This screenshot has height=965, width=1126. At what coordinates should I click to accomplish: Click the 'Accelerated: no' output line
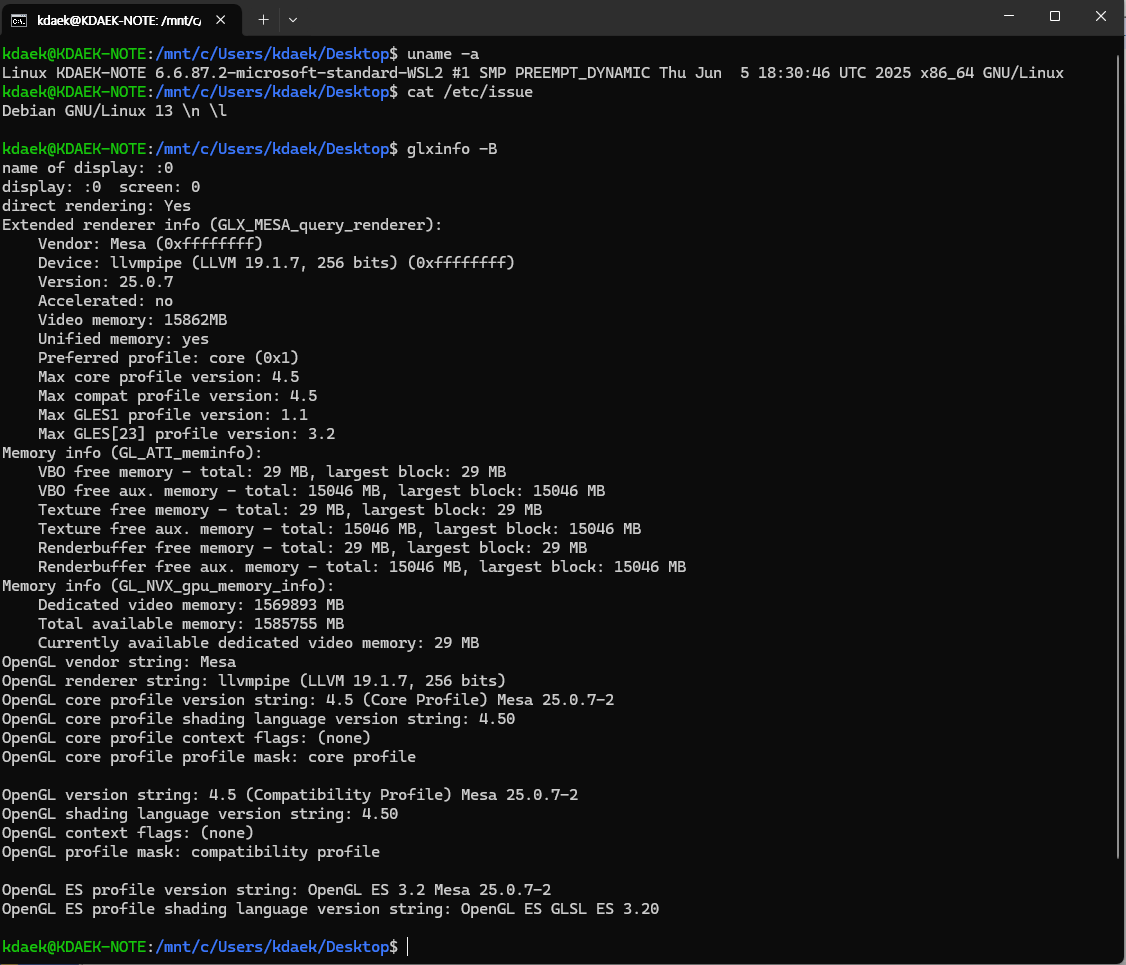click(106, 301)
